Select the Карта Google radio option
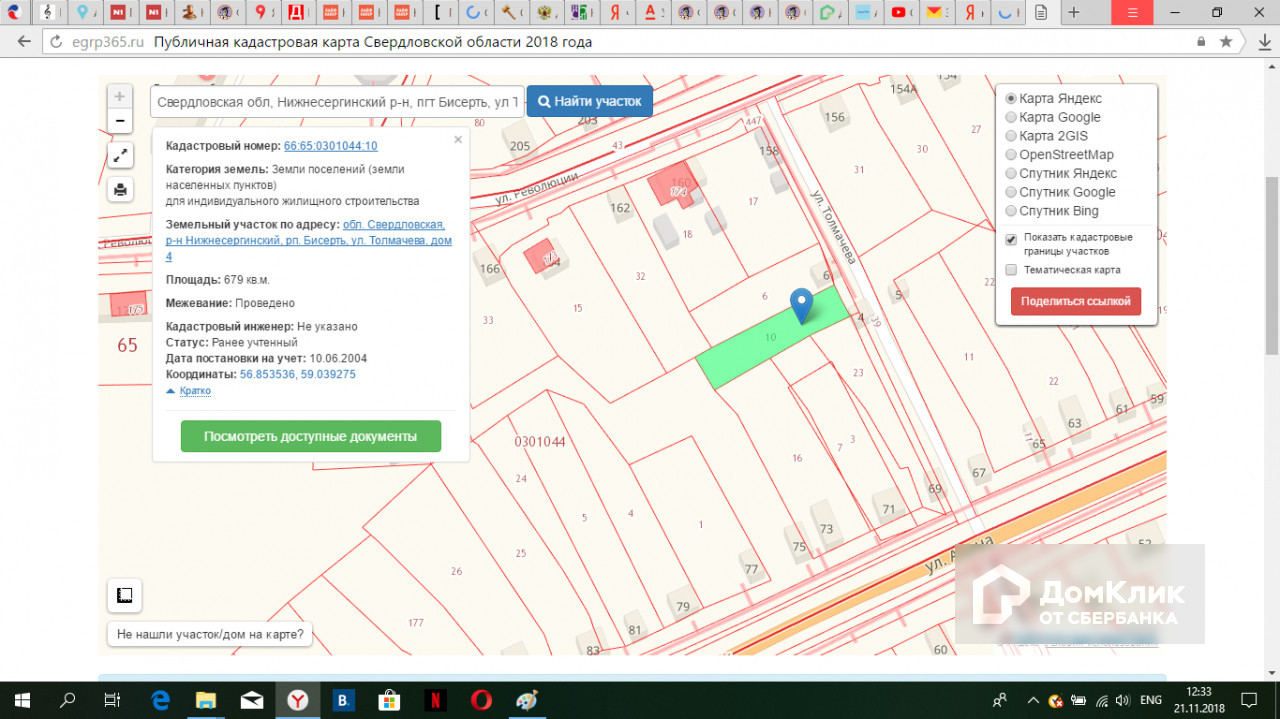 pyautogui.click(x=1011, y=117)
